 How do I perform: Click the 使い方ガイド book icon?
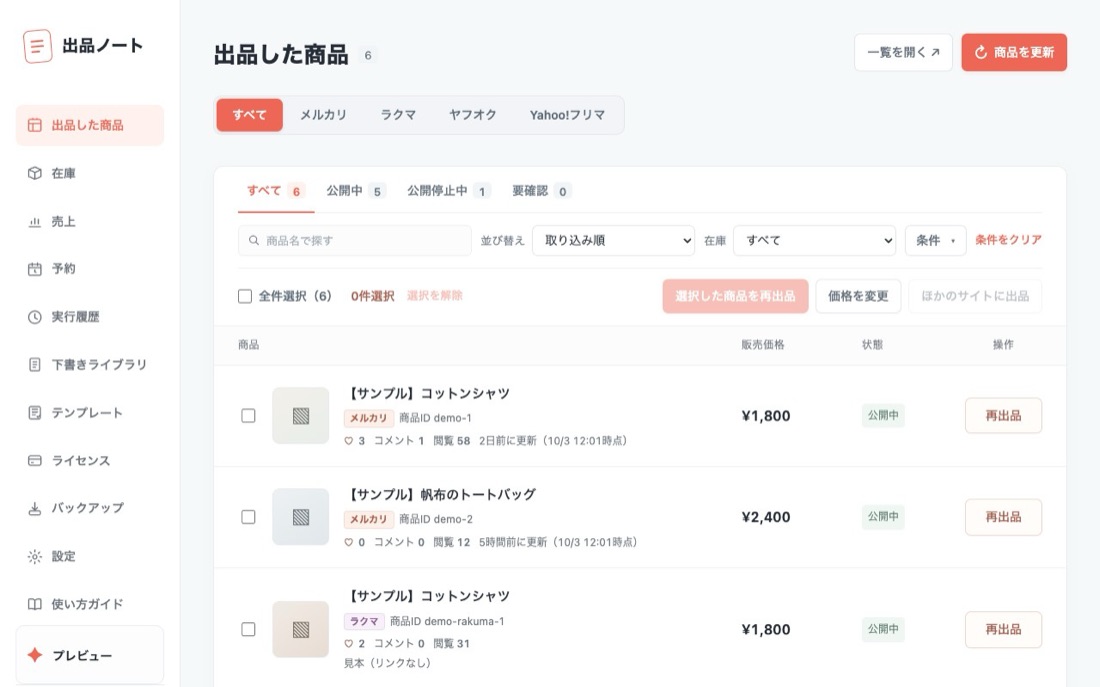pos(34,604)
